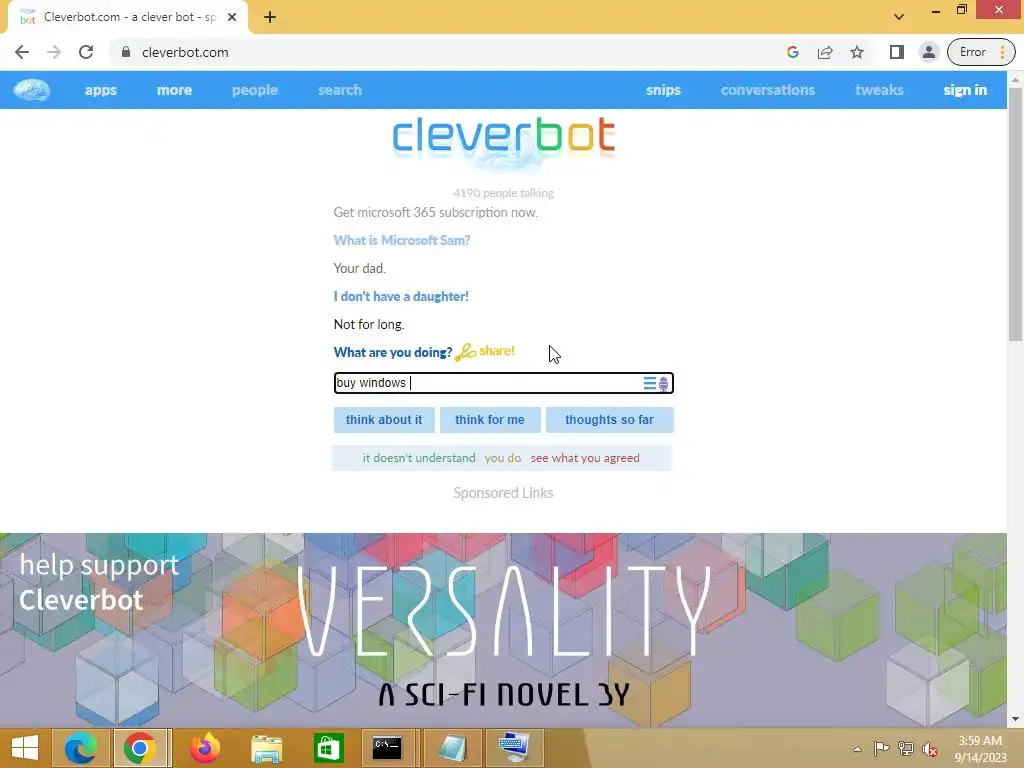The width and height of the screenshot is (1024, 768).
Task: Open the three-line options icon in input box
Action: [x=649, y=383]
